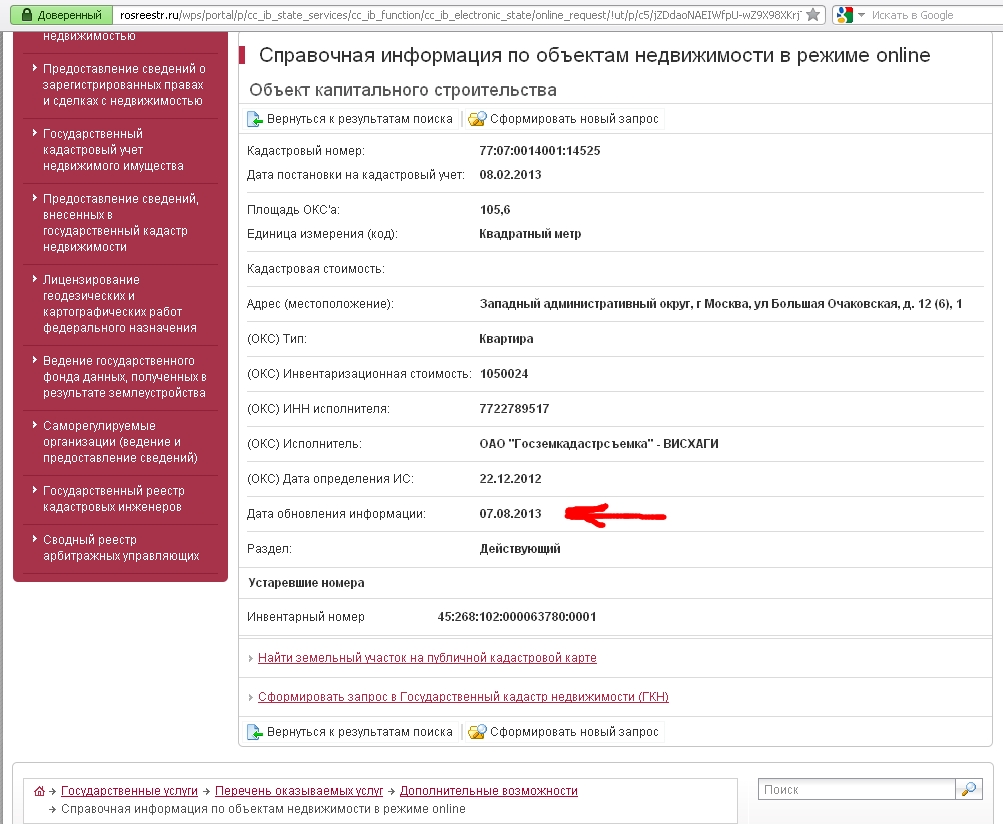Follow 'Сформировать запрос в Государственный кадастр недвижимости' link
Screen dimensions: 1003x824
pyautogui.click(x=463, y=697)
